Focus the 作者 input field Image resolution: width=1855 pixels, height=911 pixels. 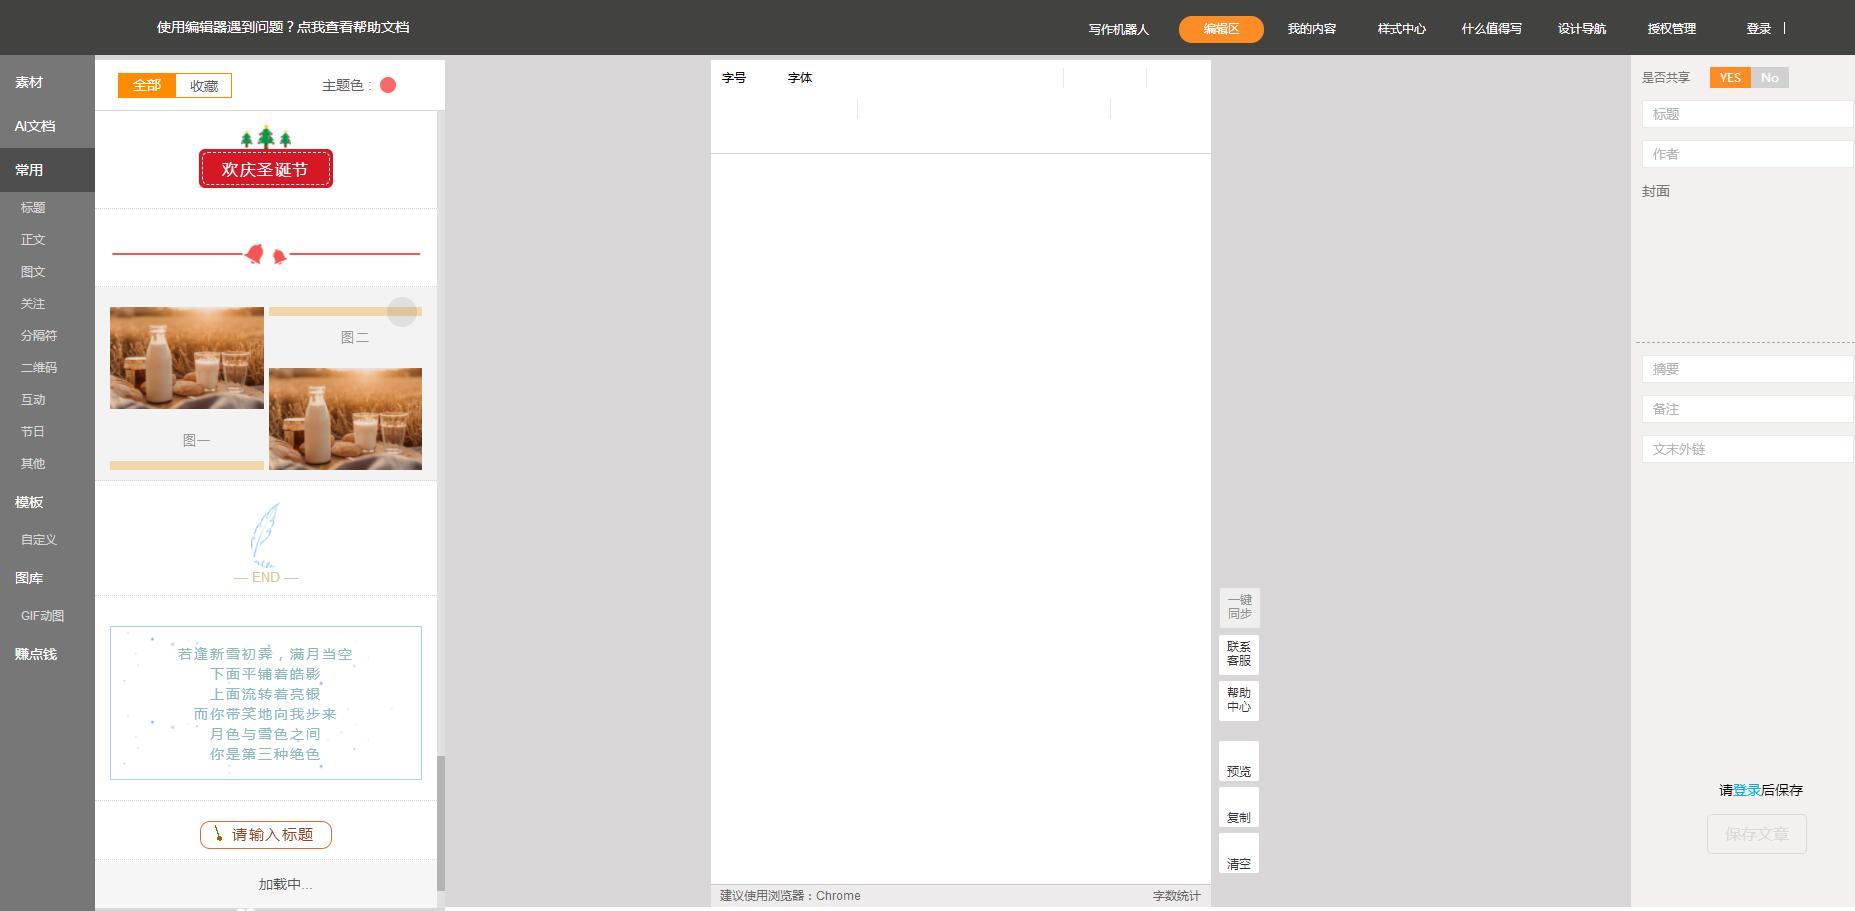1748,154
